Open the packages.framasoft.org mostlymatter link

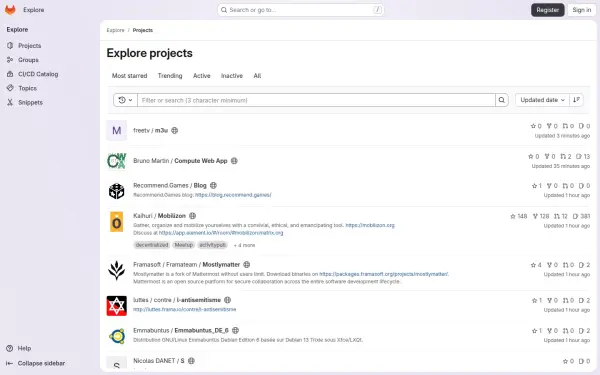coord(384,274)
